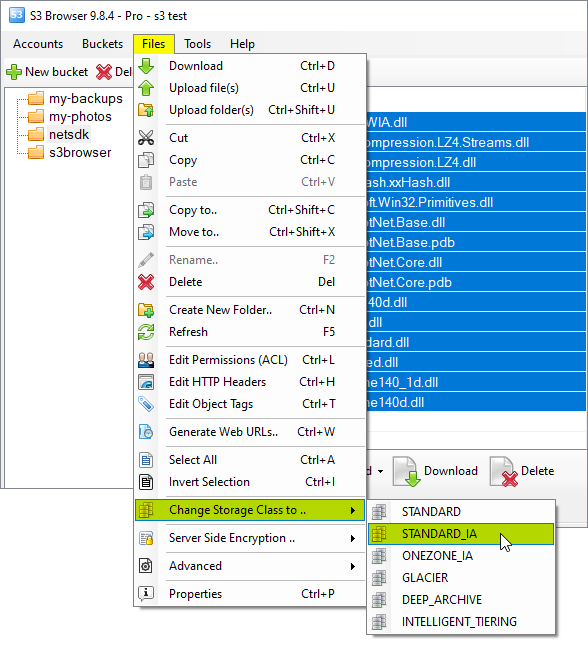Select file row ending in tNet.Core.dll
Screen dimensions: 588x652
point(476,262)
